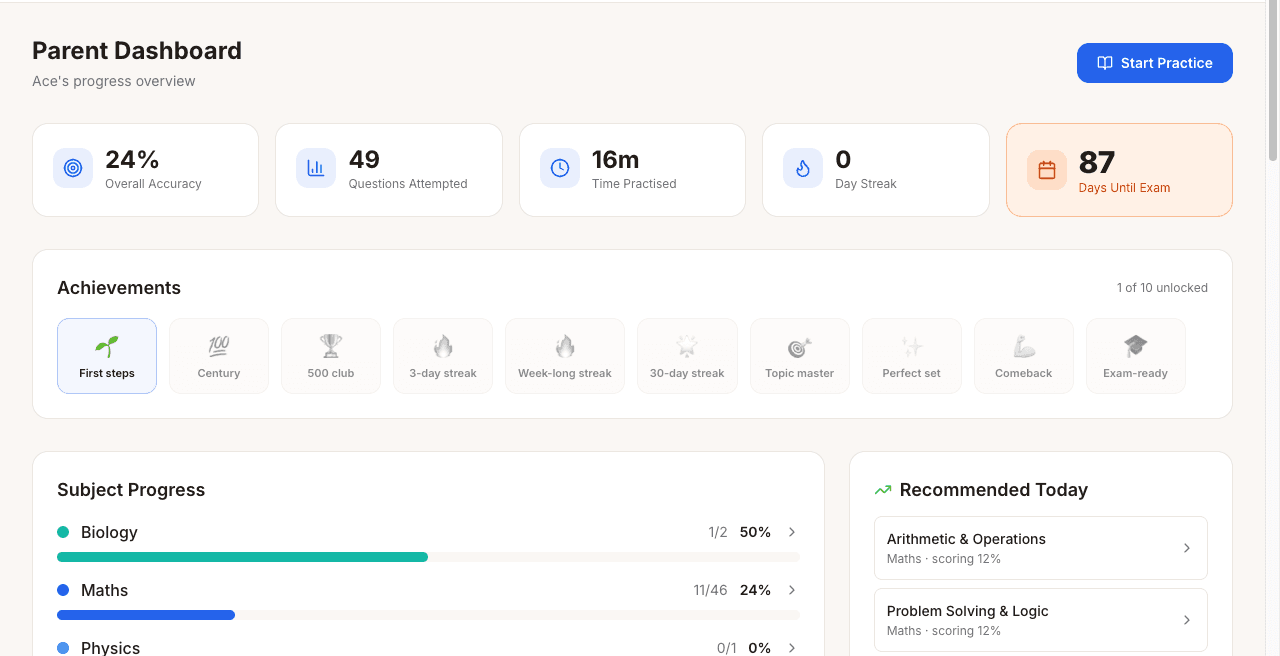Image resolution: width=1280 pixels, height=656 pixels.
Task: Open Problem Solving & Logic recommendation chevron
Action: point(1187,620)
